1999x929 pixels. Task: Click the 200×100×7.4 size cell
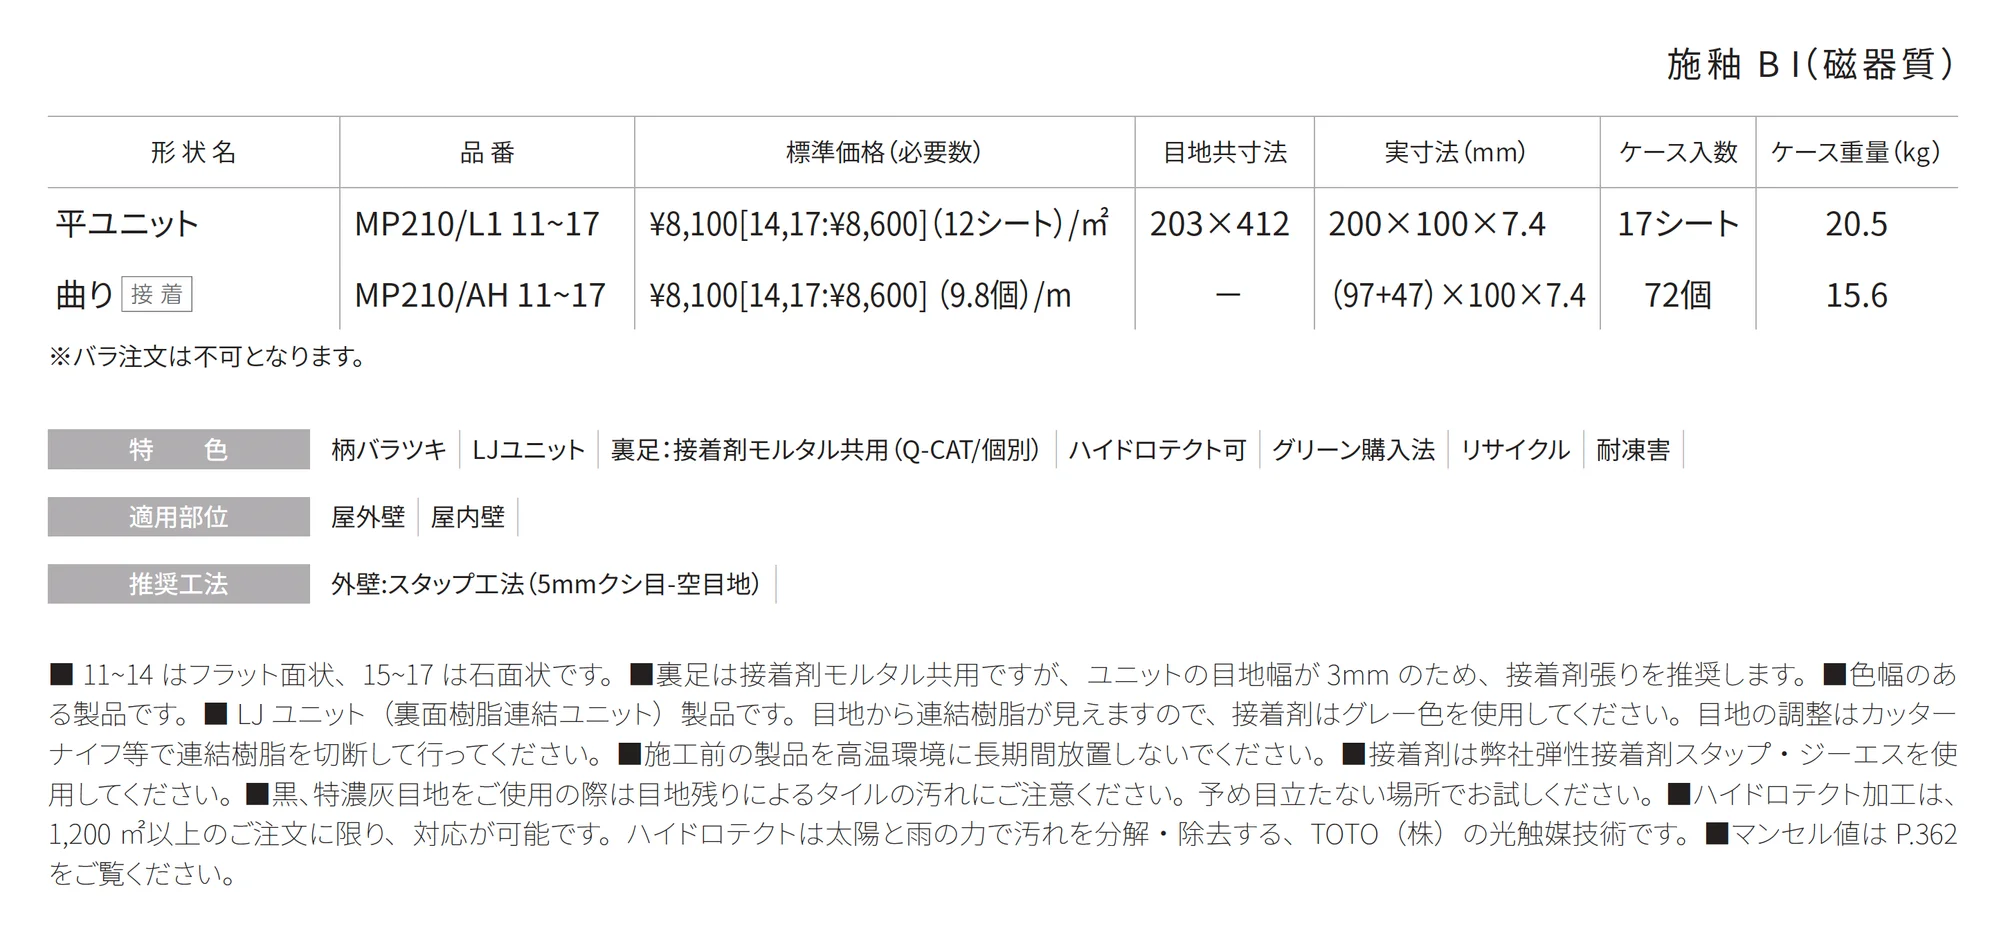point(1437,223)
